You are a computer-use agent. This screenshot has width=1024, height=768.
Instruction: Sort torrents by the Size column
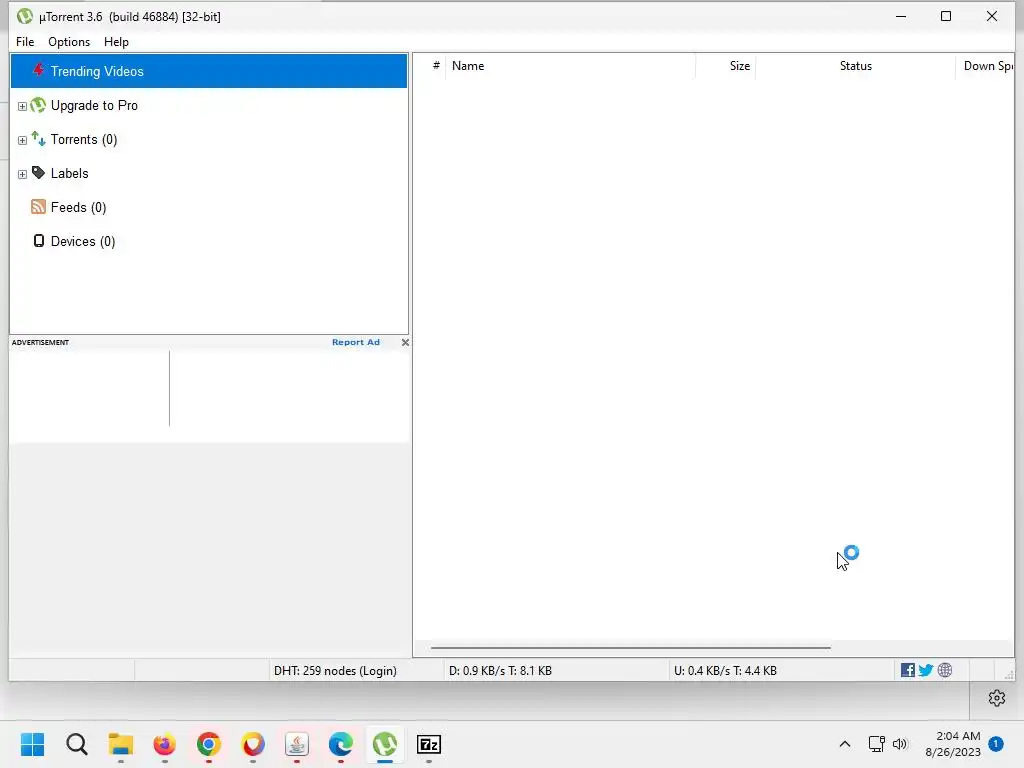click(726, 66)
